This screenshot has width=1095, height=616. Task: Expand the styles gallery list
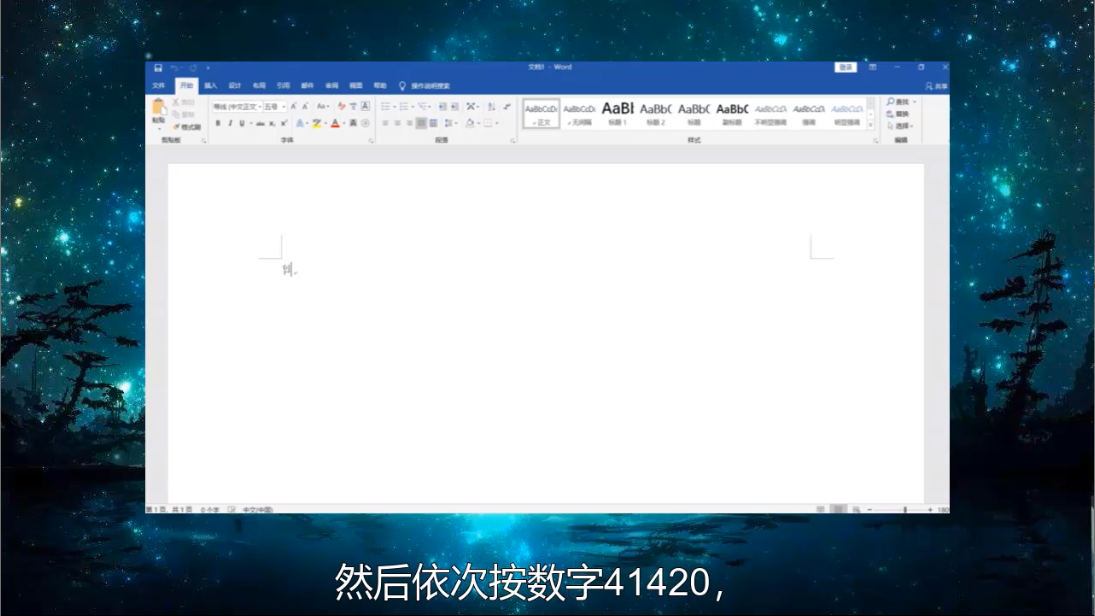point(871,125)
